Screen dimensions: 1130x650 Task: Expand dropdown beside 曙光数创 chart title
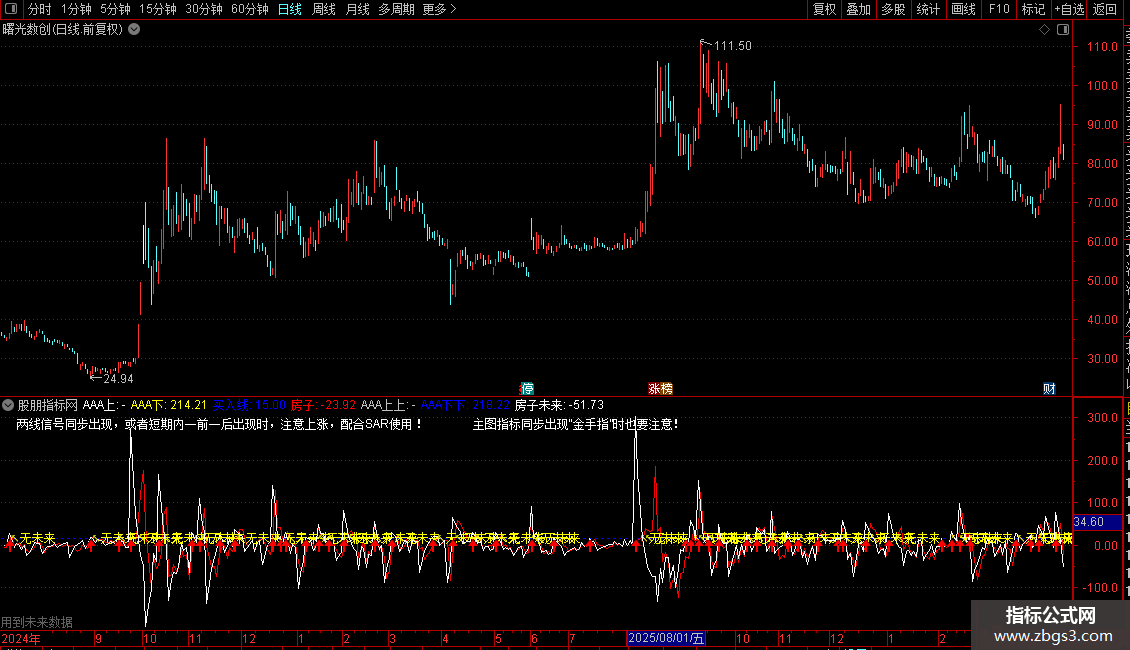(134, 30)
